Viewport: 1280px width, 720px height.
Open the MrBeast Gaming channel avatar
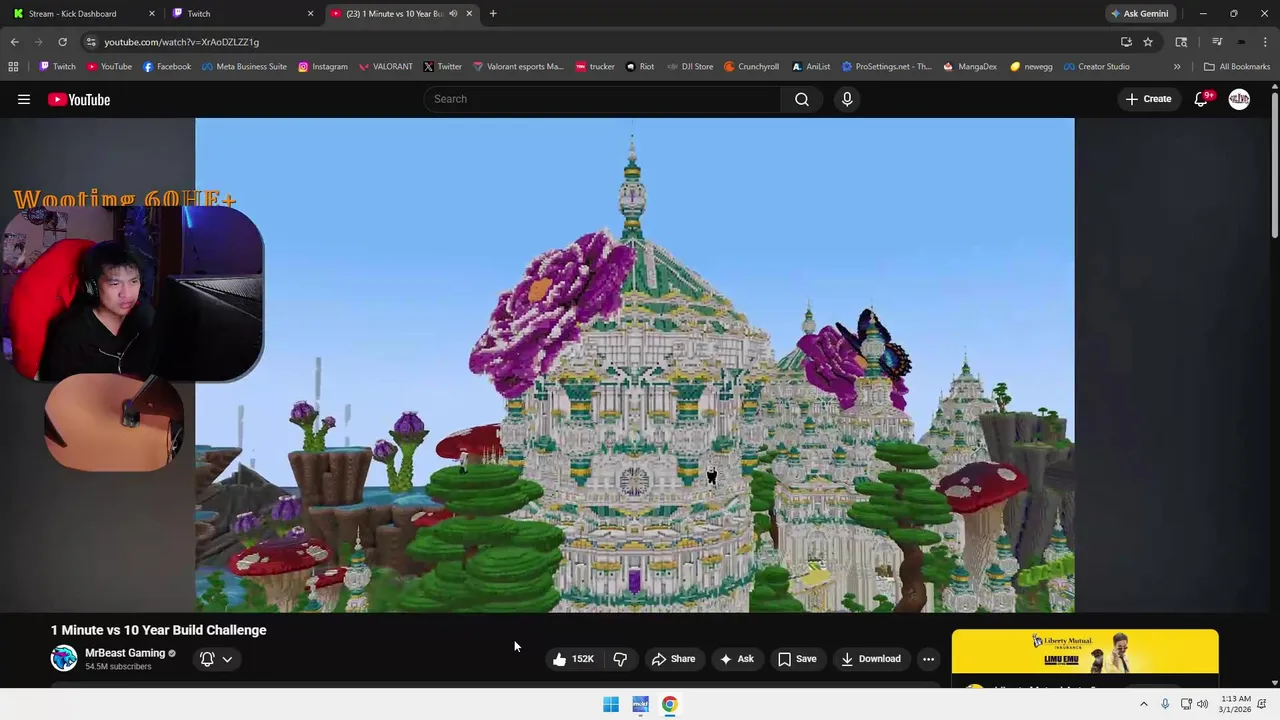[64, 658]
